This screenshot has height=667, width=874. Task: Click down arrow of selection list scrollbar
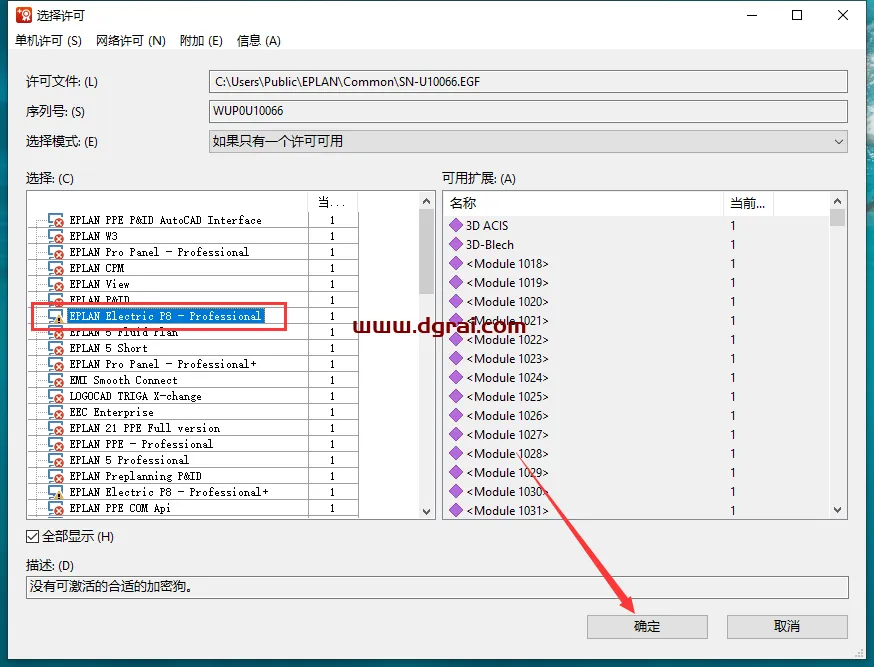[426, 512]
